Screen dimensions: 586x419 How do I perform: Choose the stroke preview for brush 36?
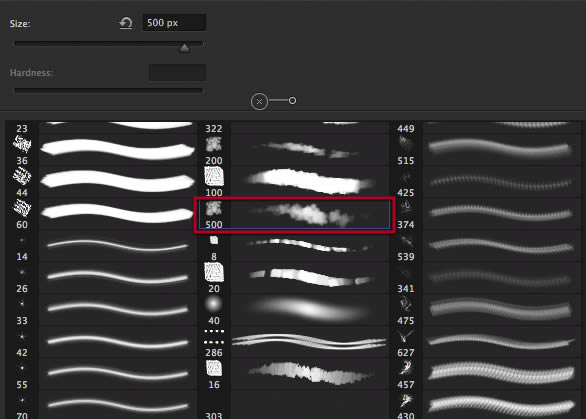[x=118, y=149]
